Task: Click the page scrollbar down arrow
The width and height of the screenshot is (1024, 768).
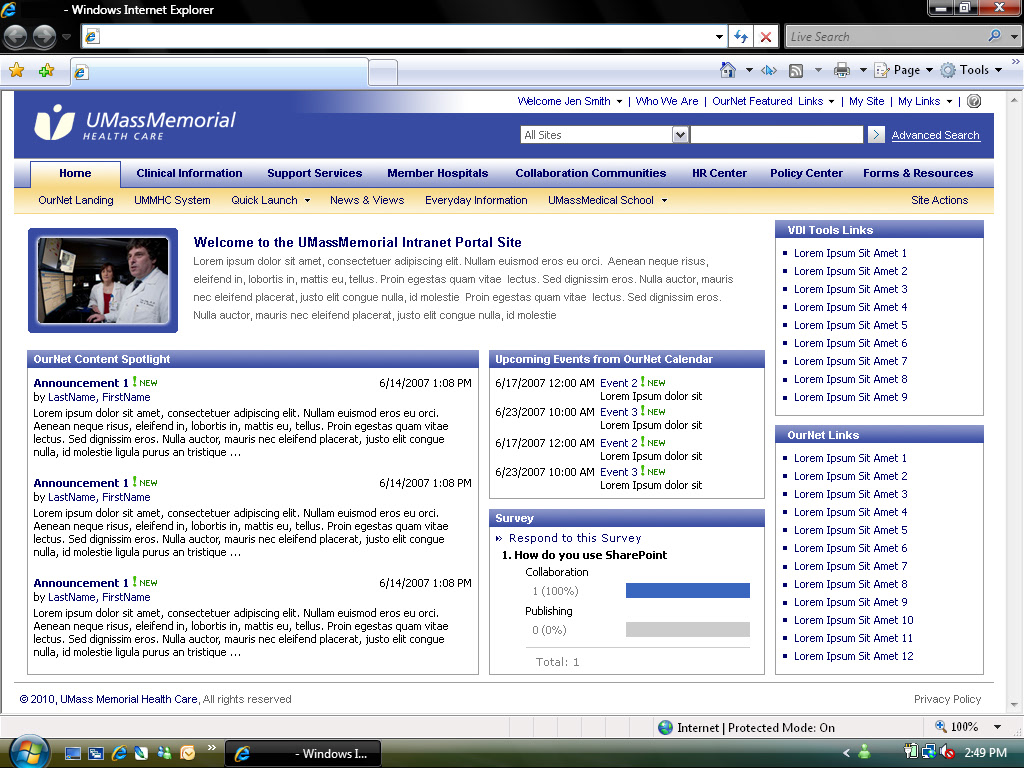Action: pyautogui.click(x=1014, y=705)
